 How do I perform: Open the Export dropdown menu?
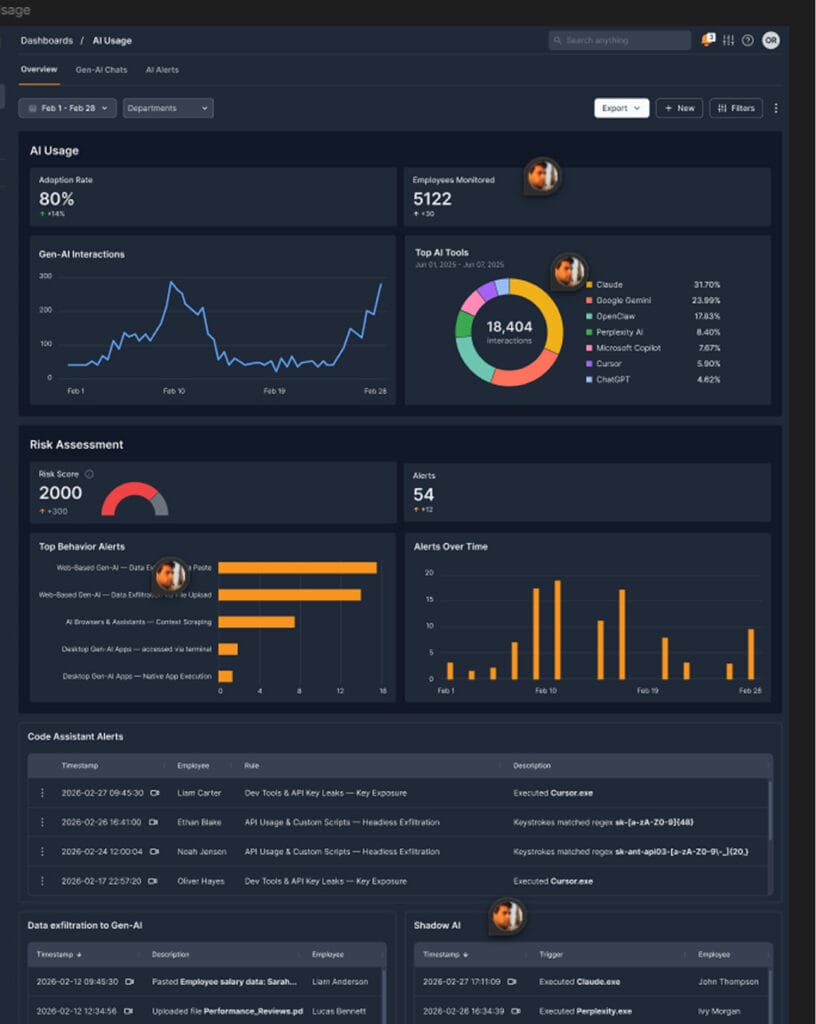click(x=621, y=108)
